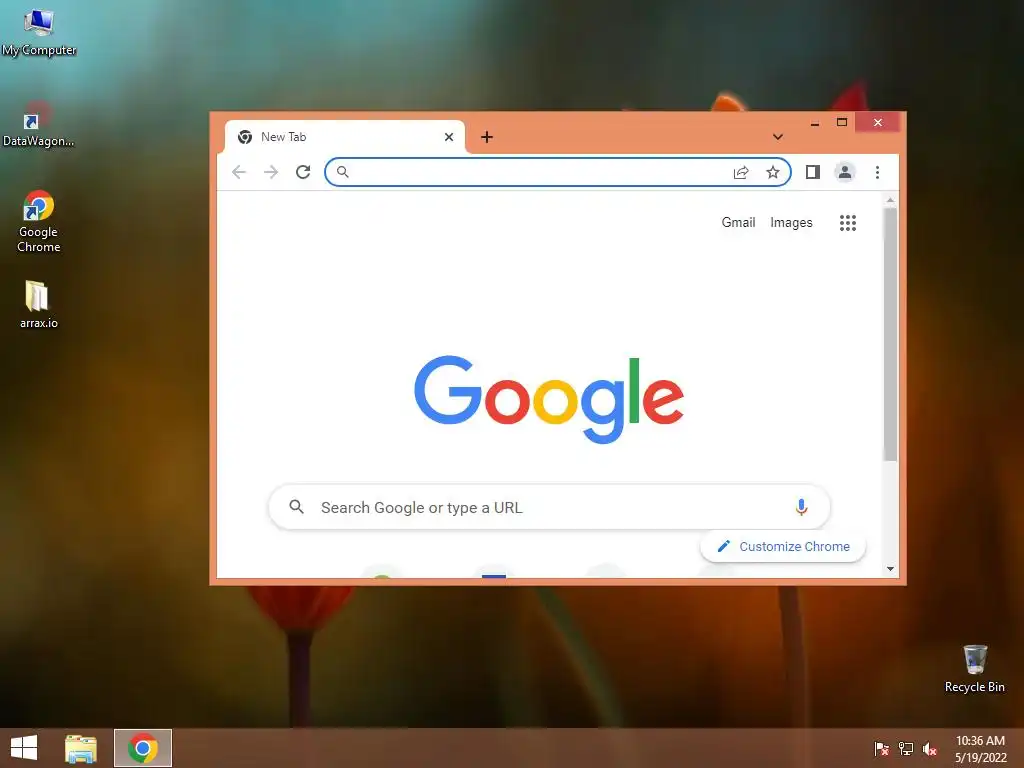Click the Chrome taskbar button
The width and height of the screenshot is (1024, 768).
(143, 748)
